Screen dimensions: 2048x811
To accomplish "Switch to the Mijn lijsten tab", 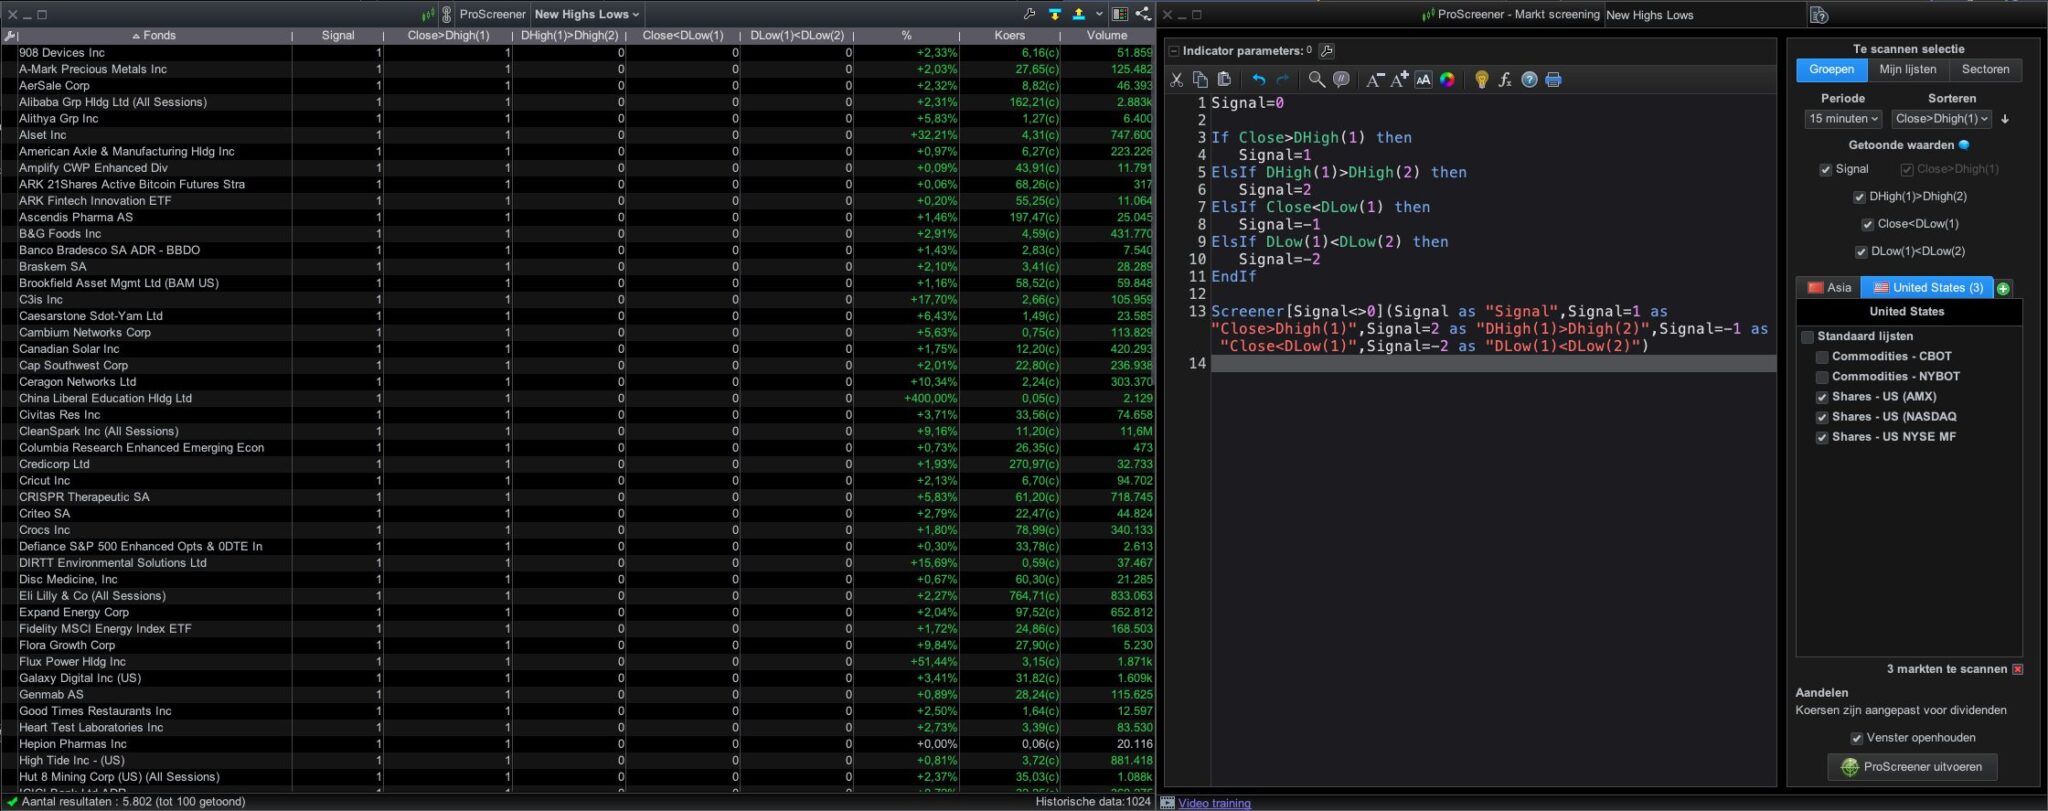I will (1907, 70).
